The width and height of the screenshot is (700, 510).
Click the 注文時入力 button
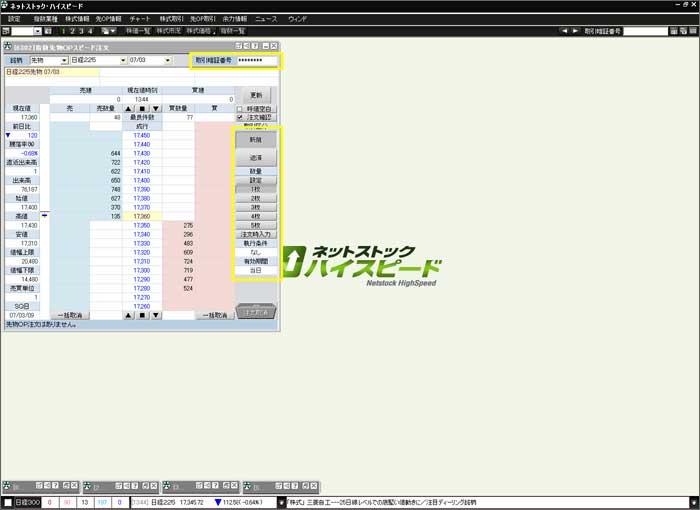click(256, 234)
